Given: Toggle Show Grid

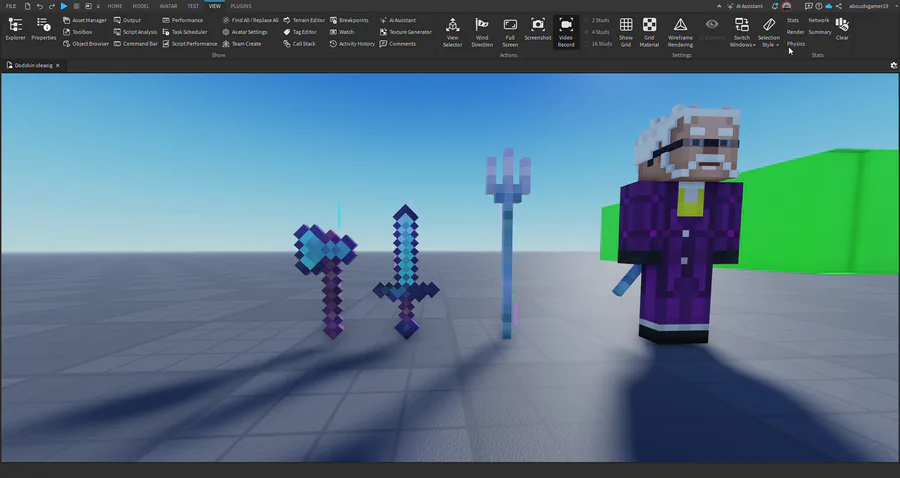Looking at the screenshot, I should coord(626,32).
